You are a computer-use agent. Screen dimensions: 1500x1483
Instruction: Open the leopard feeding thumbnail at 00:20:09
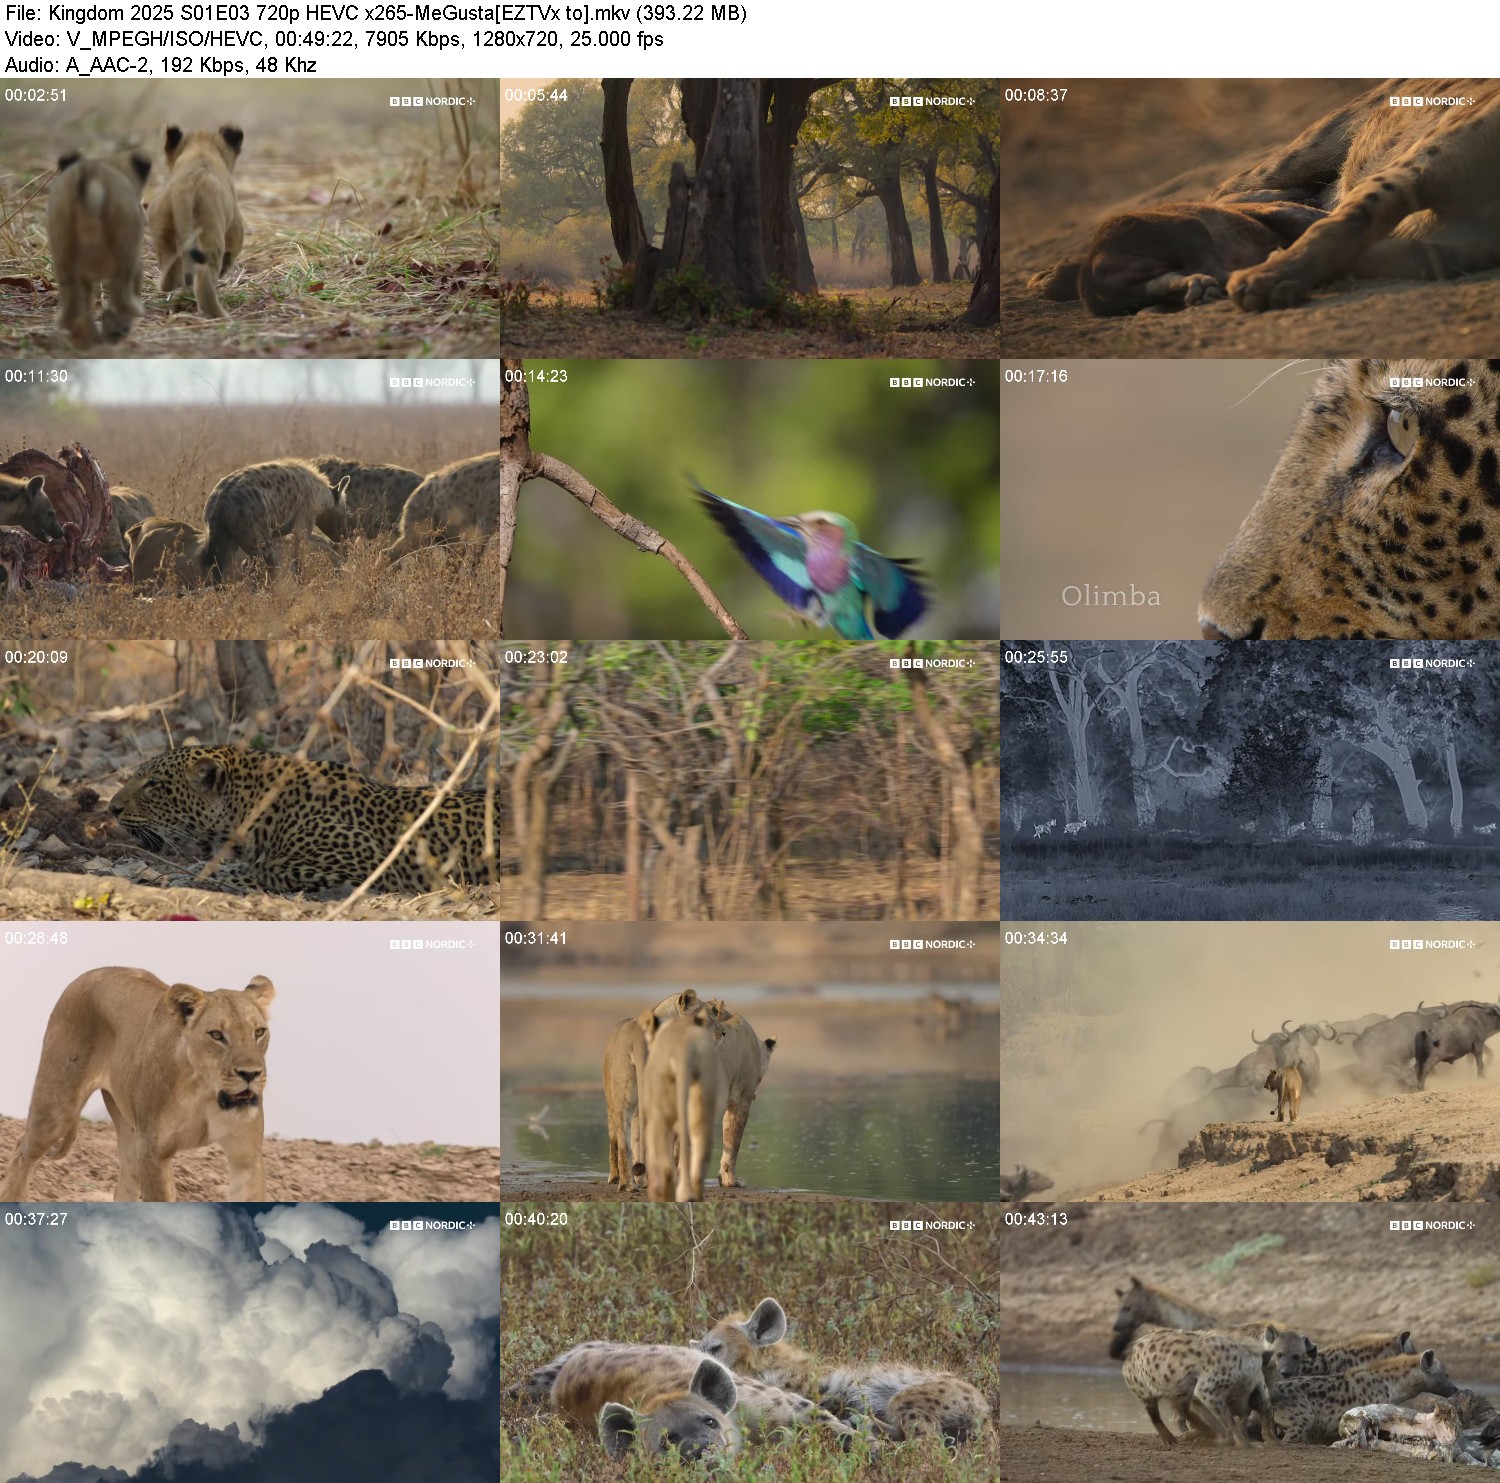249,780
